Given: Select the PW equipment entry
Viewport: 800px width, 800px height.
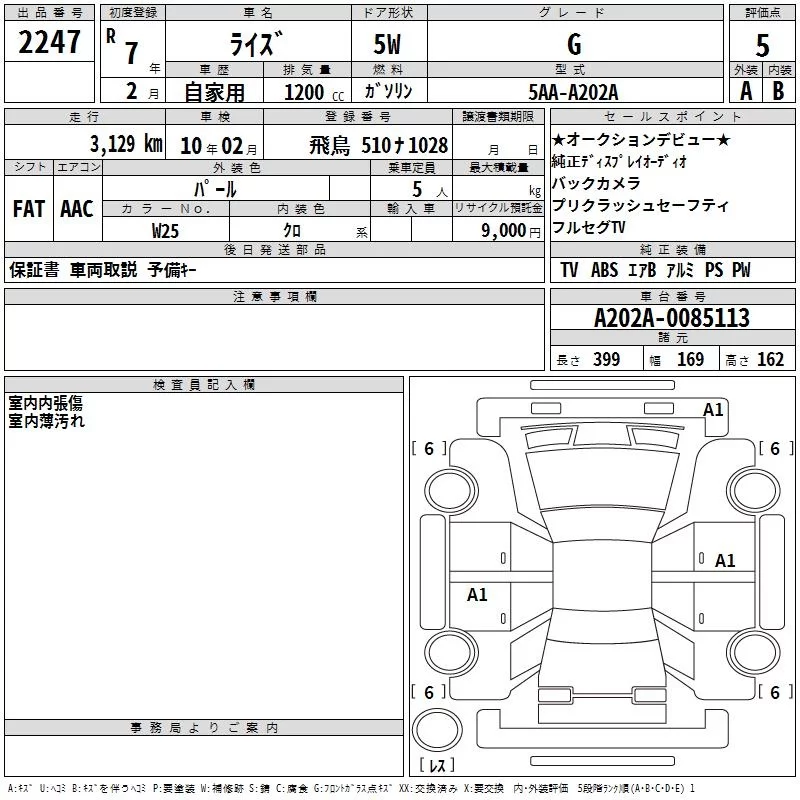Looking at the screenshot, I should (741, 269).
